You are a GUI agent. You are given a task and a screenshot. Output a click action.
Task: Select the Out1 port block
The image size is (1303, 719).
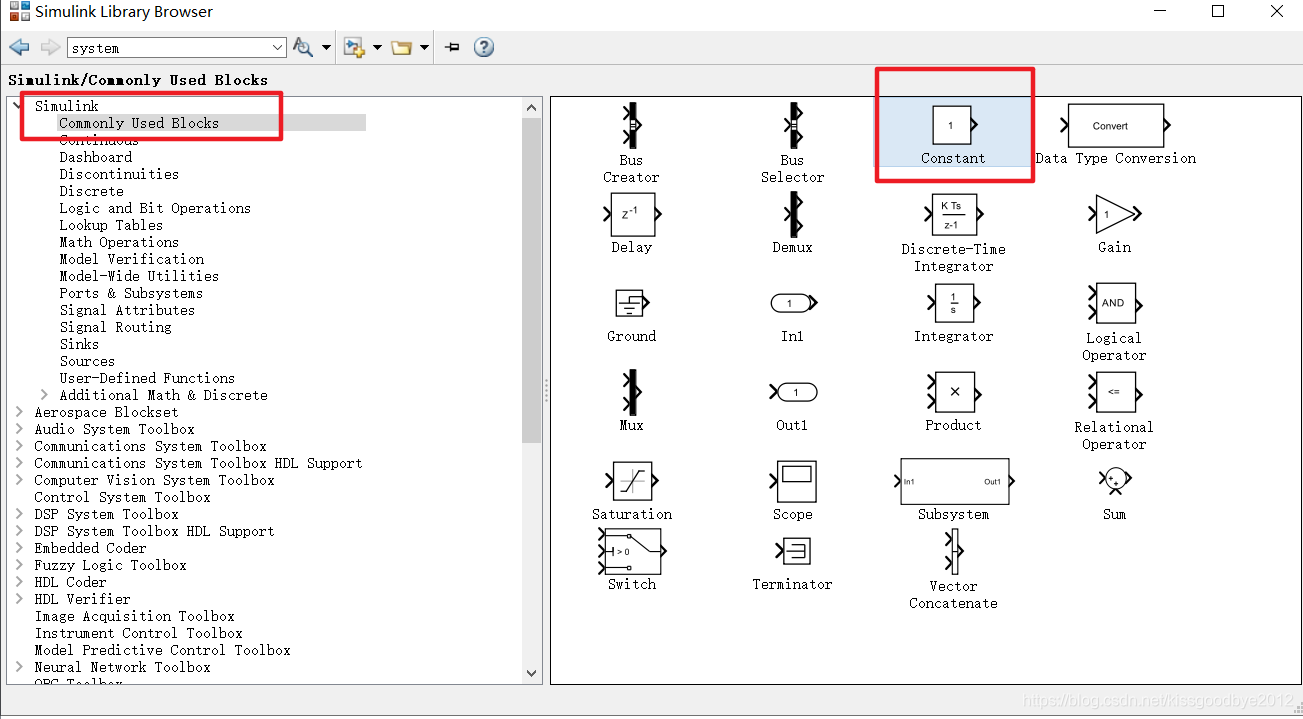click(792, 392)
